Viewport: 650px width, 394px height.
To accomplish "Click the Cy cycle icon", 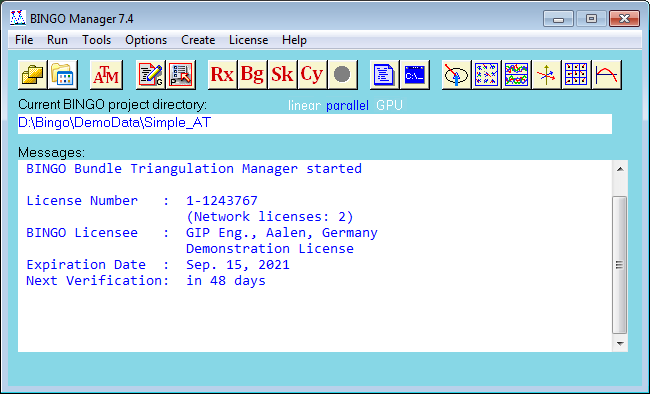I will pos(312,75).
